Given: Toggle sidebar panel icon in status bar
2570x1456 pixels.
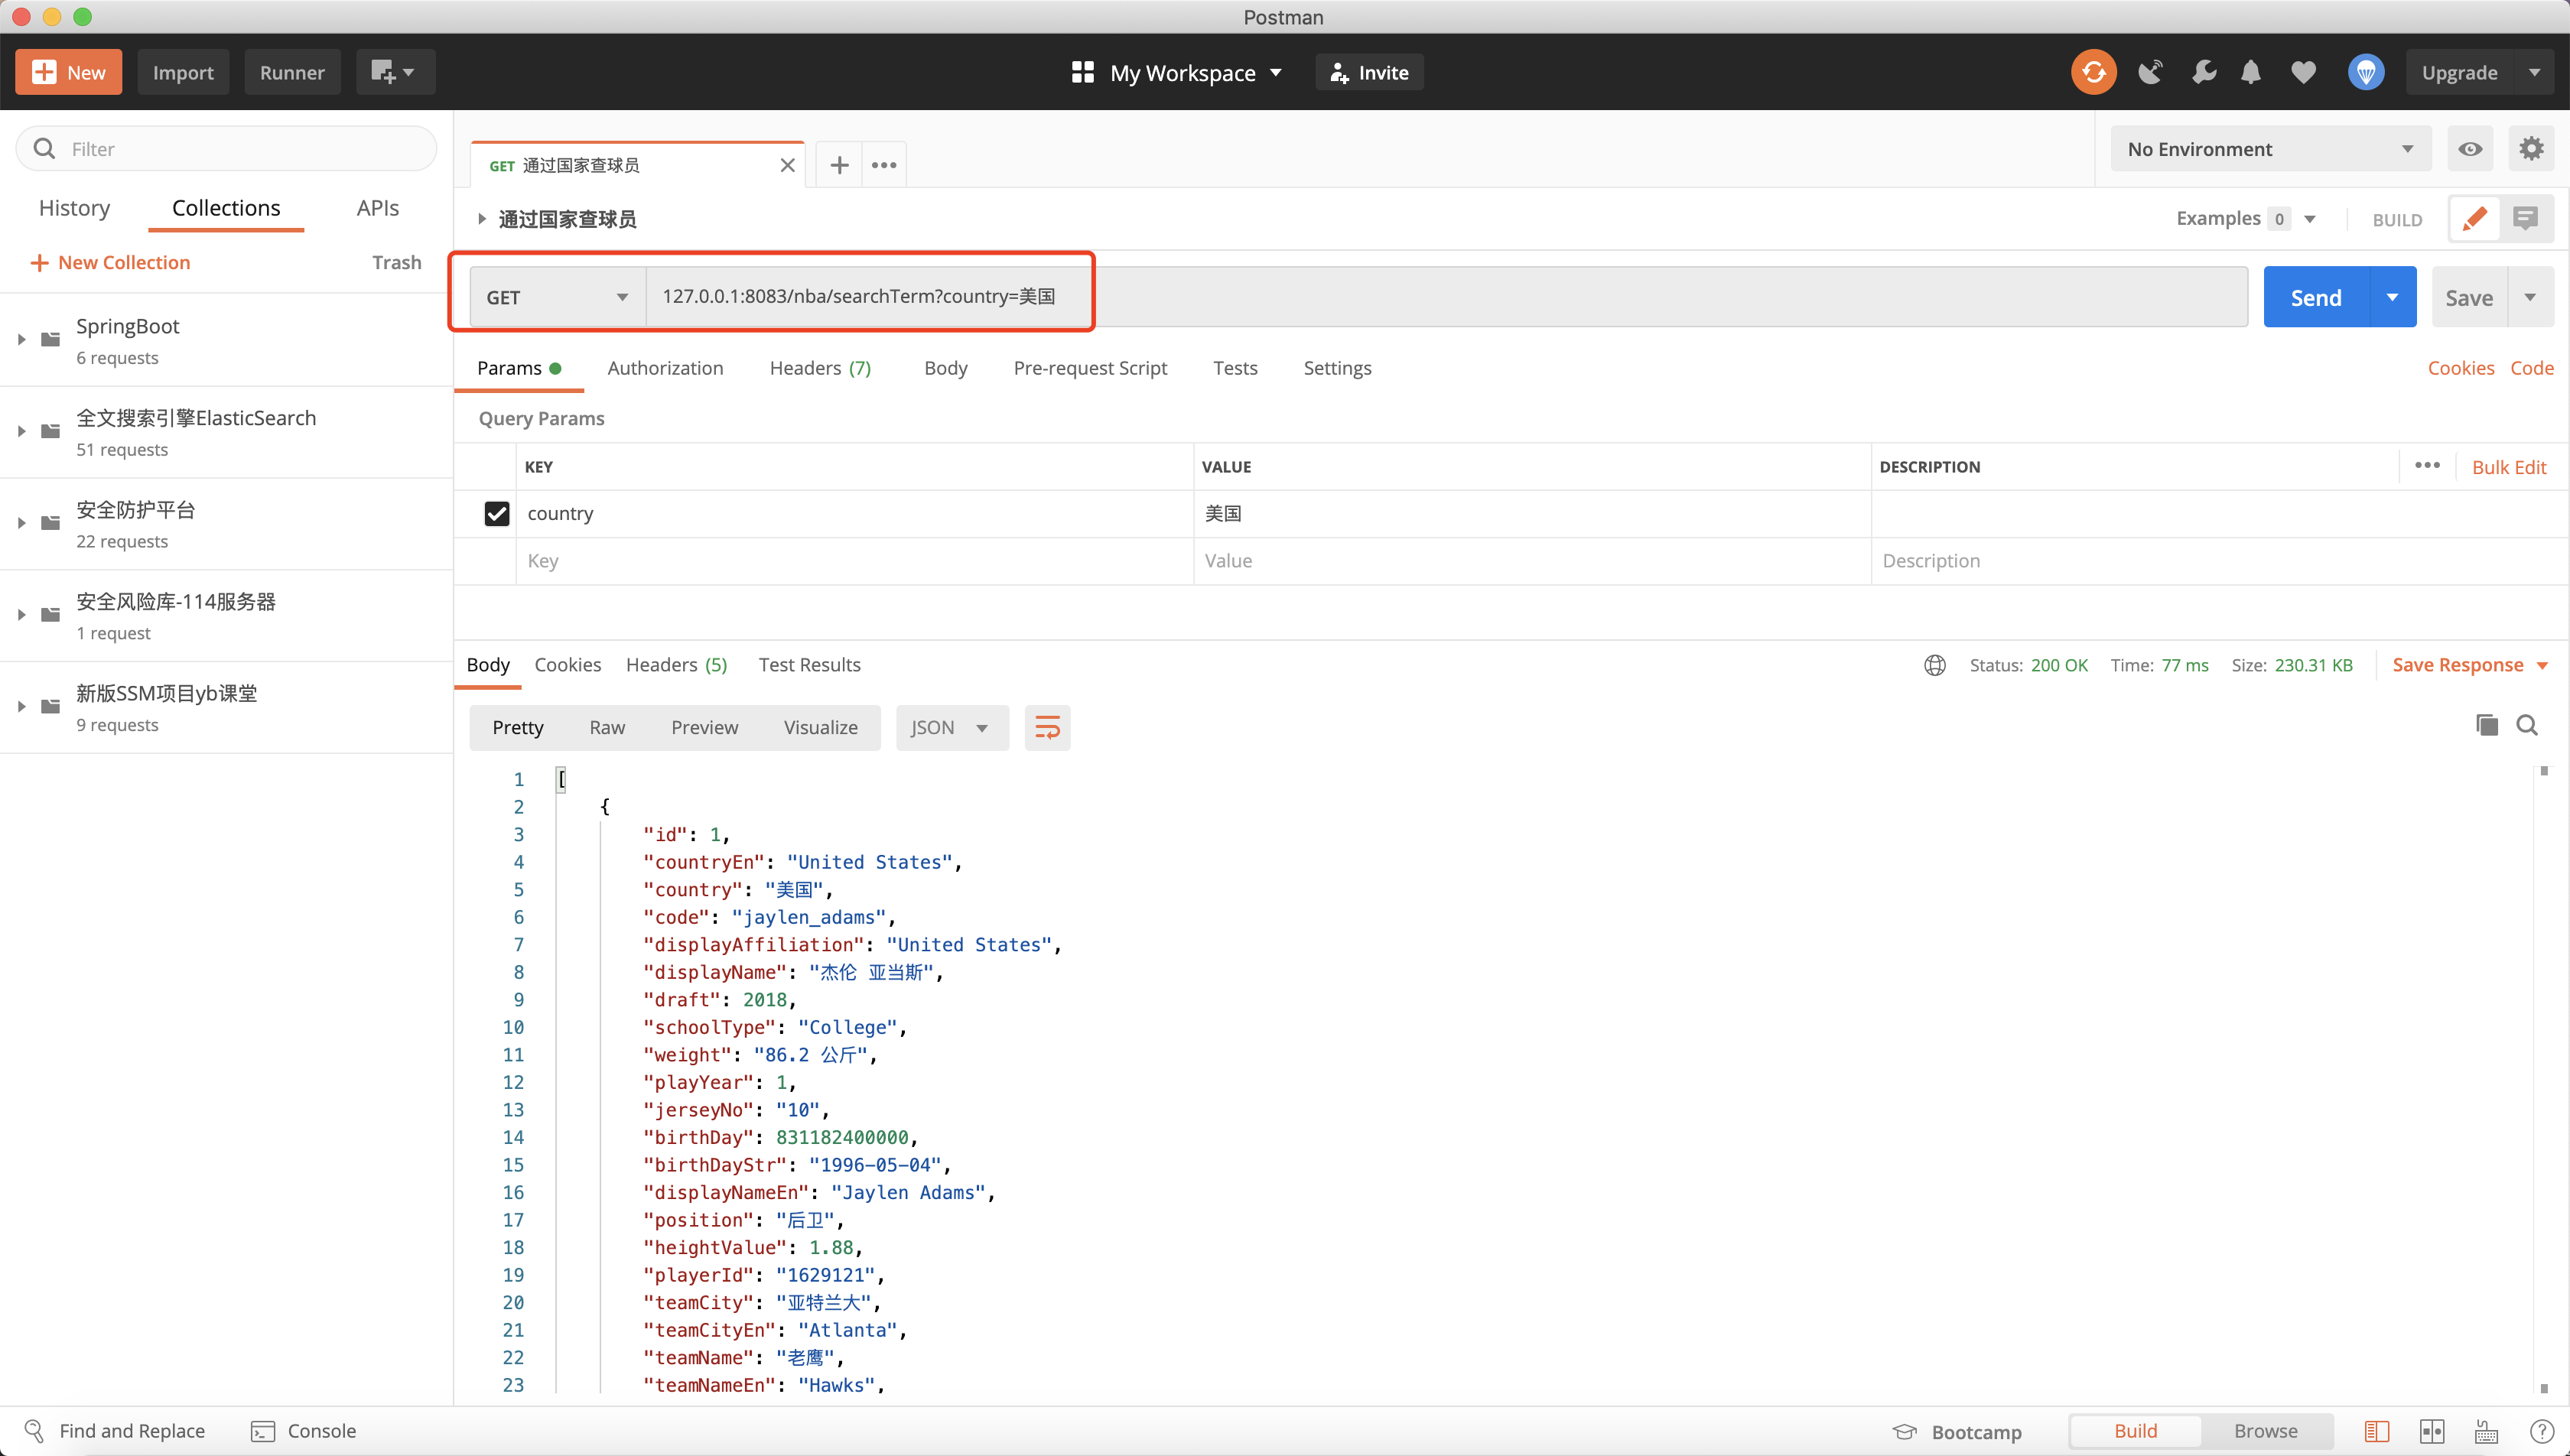Looking at the screenshot, I should [x=2377, y=1431].
